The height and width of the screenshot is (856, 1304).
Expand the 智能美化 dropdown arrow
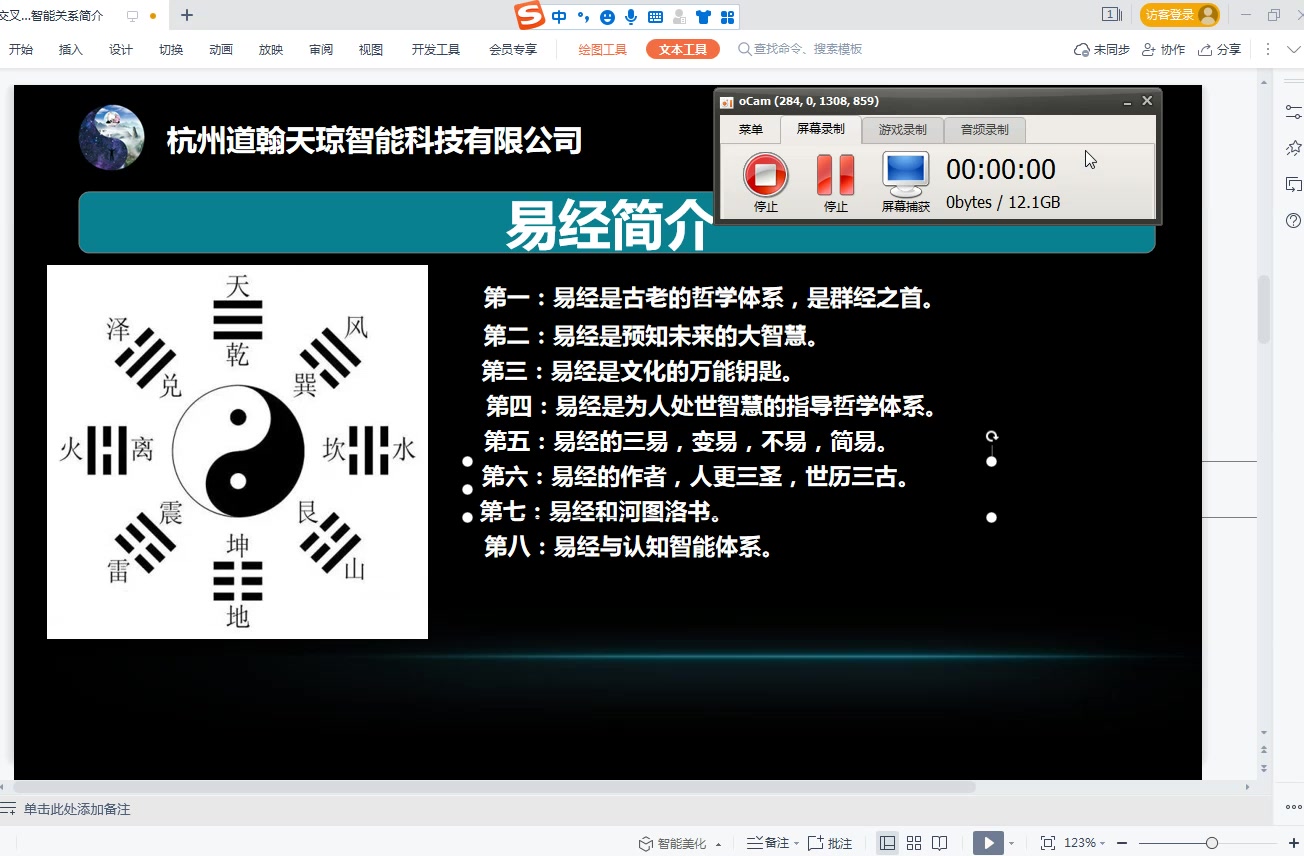719,844
